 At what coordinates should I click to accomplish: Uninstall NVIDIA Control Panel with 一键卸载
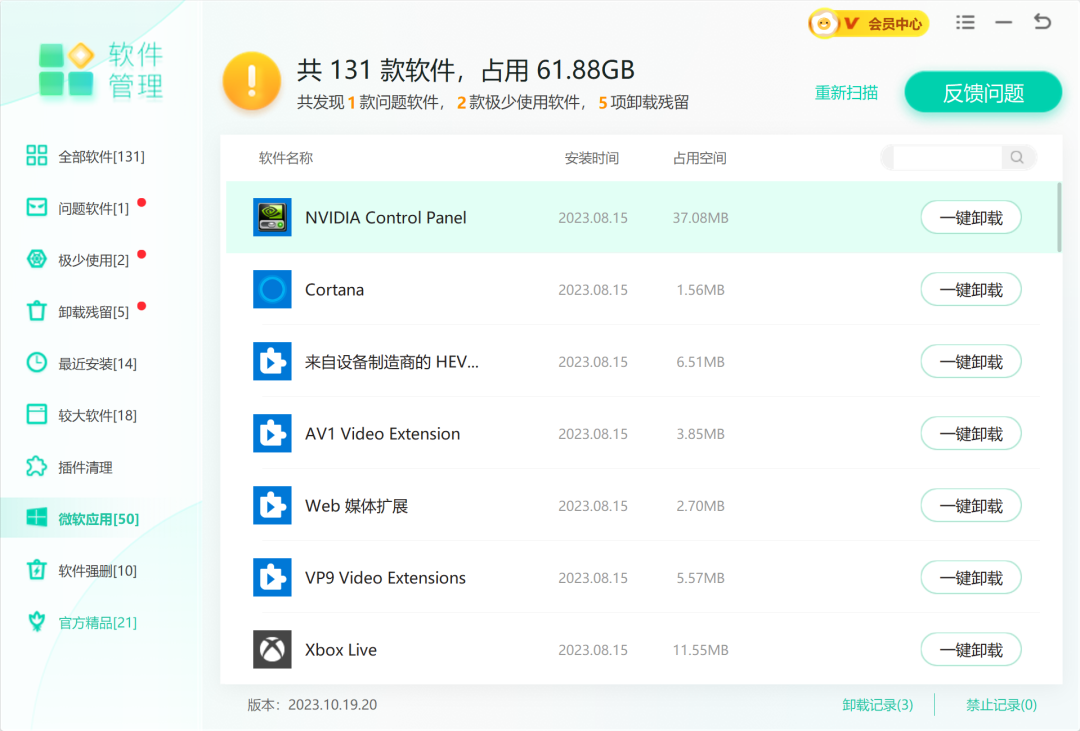[971, 218]
